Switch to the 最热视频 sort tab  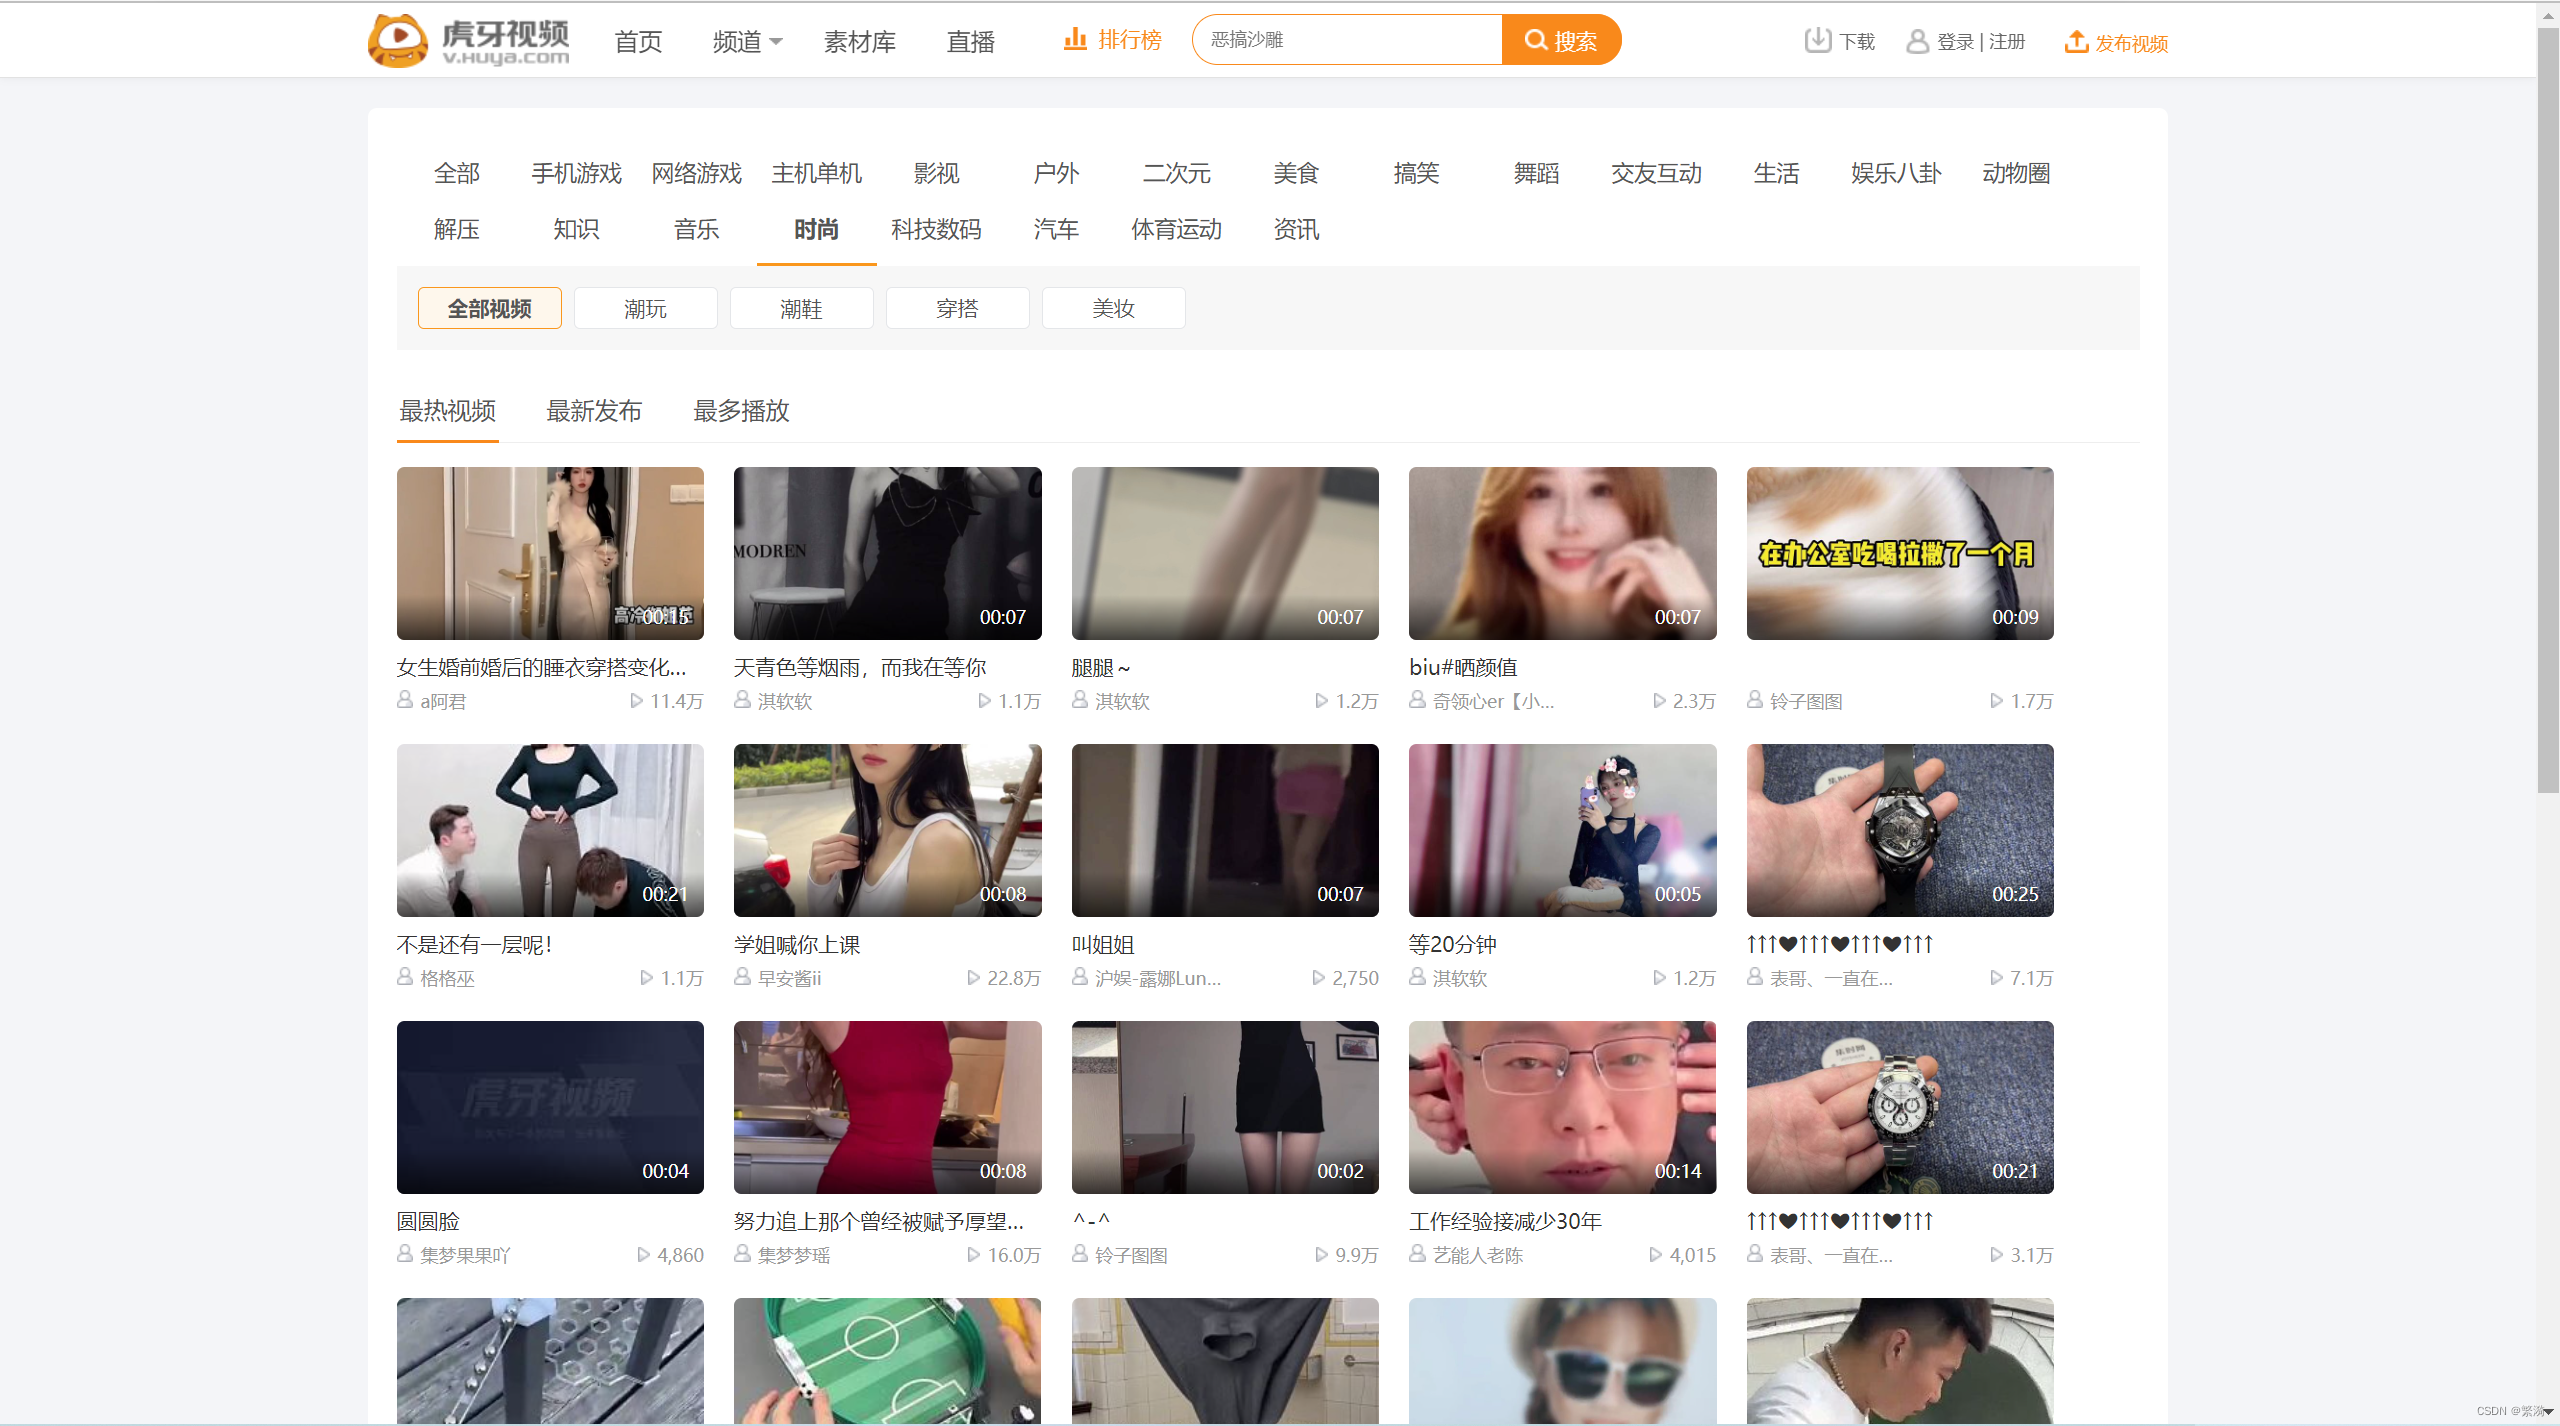[448, 411]
